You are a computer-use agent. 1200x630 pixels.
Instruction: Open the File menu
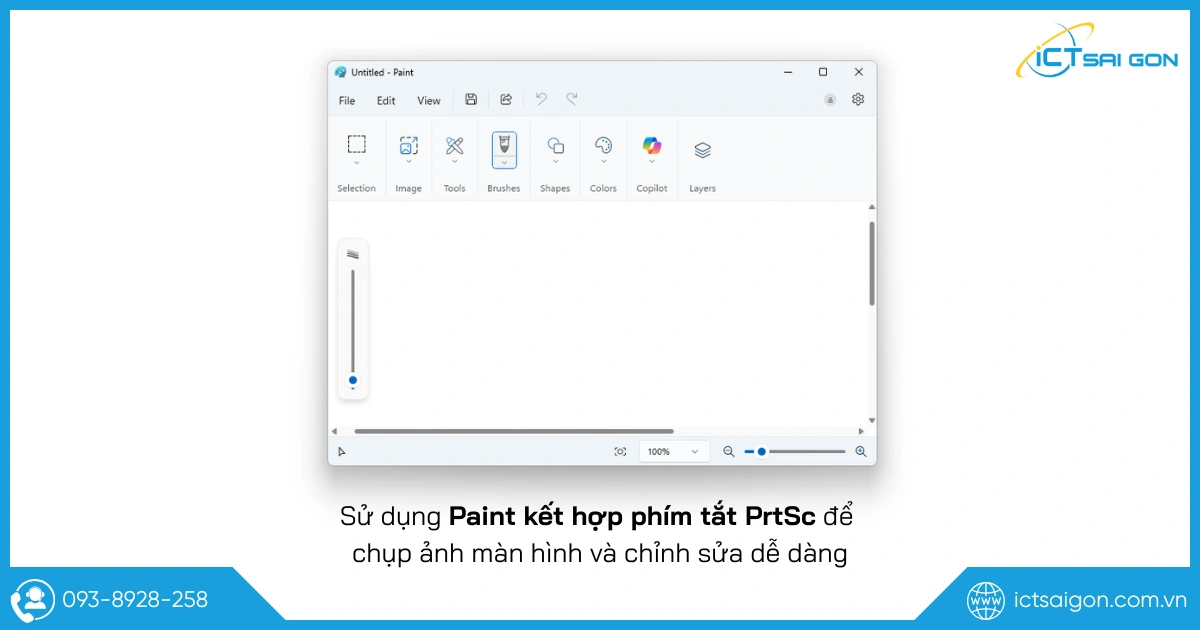347,100
